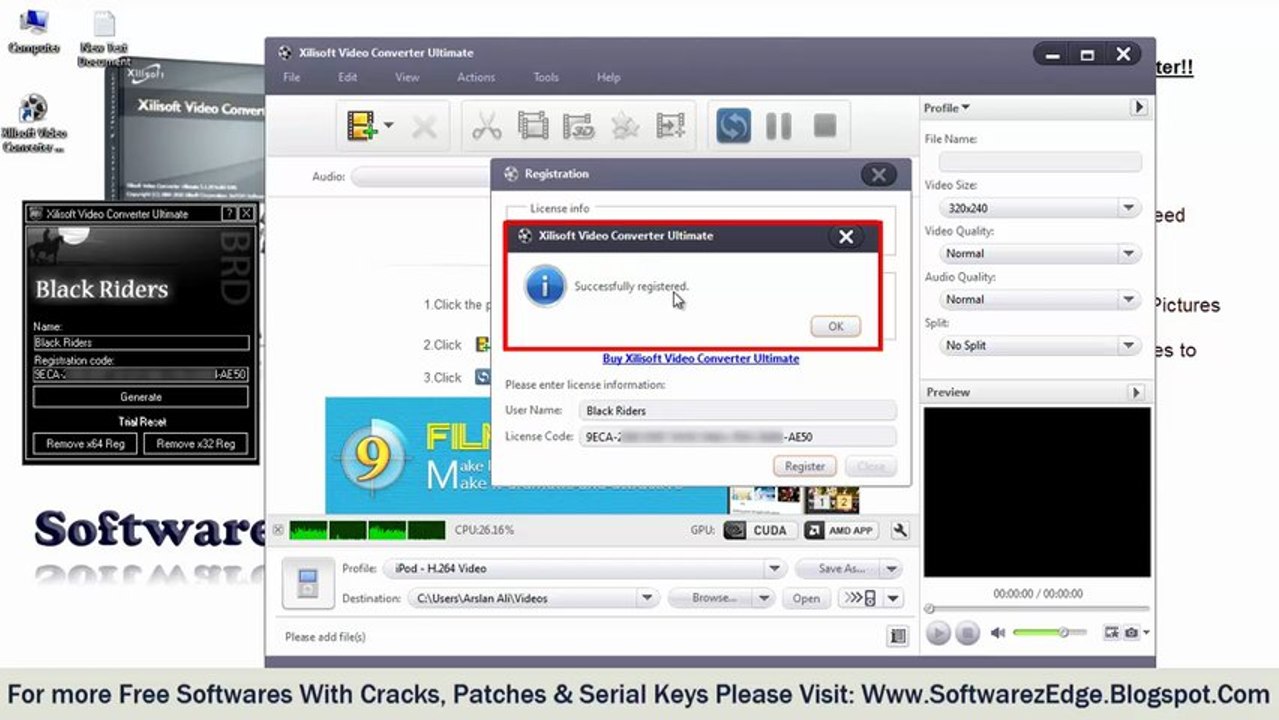This screenshot has width=1279, height=720.
Task: Click Remove x32 Reg in keygen
Action: click(196, 443)
